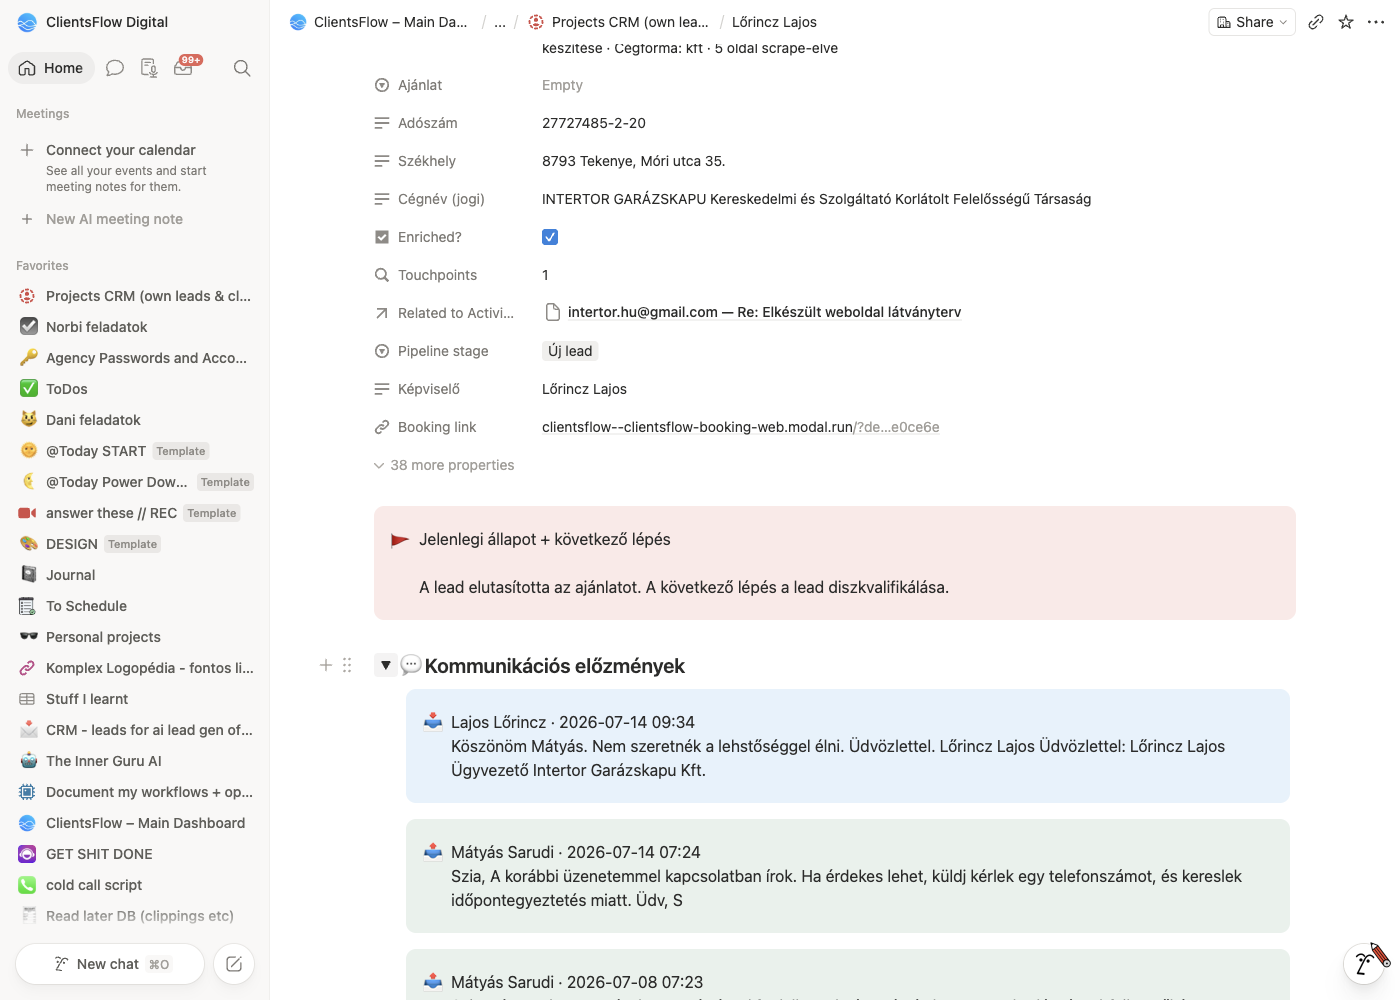Open the three-dot page options menu
The image size is (1400, 1000).
(1376, 22)
